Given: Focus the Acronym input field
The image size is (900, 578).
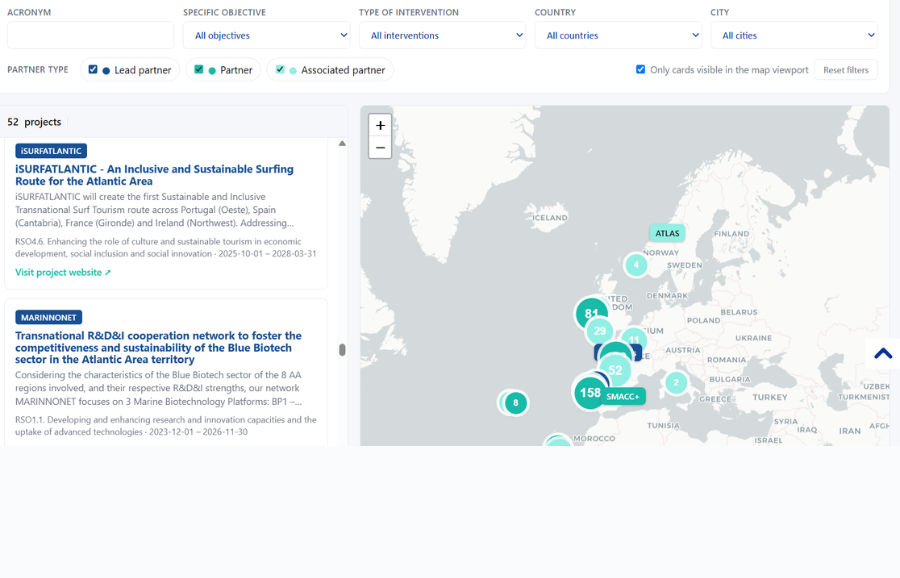Looking at the screenshot, I should (90, 35).
